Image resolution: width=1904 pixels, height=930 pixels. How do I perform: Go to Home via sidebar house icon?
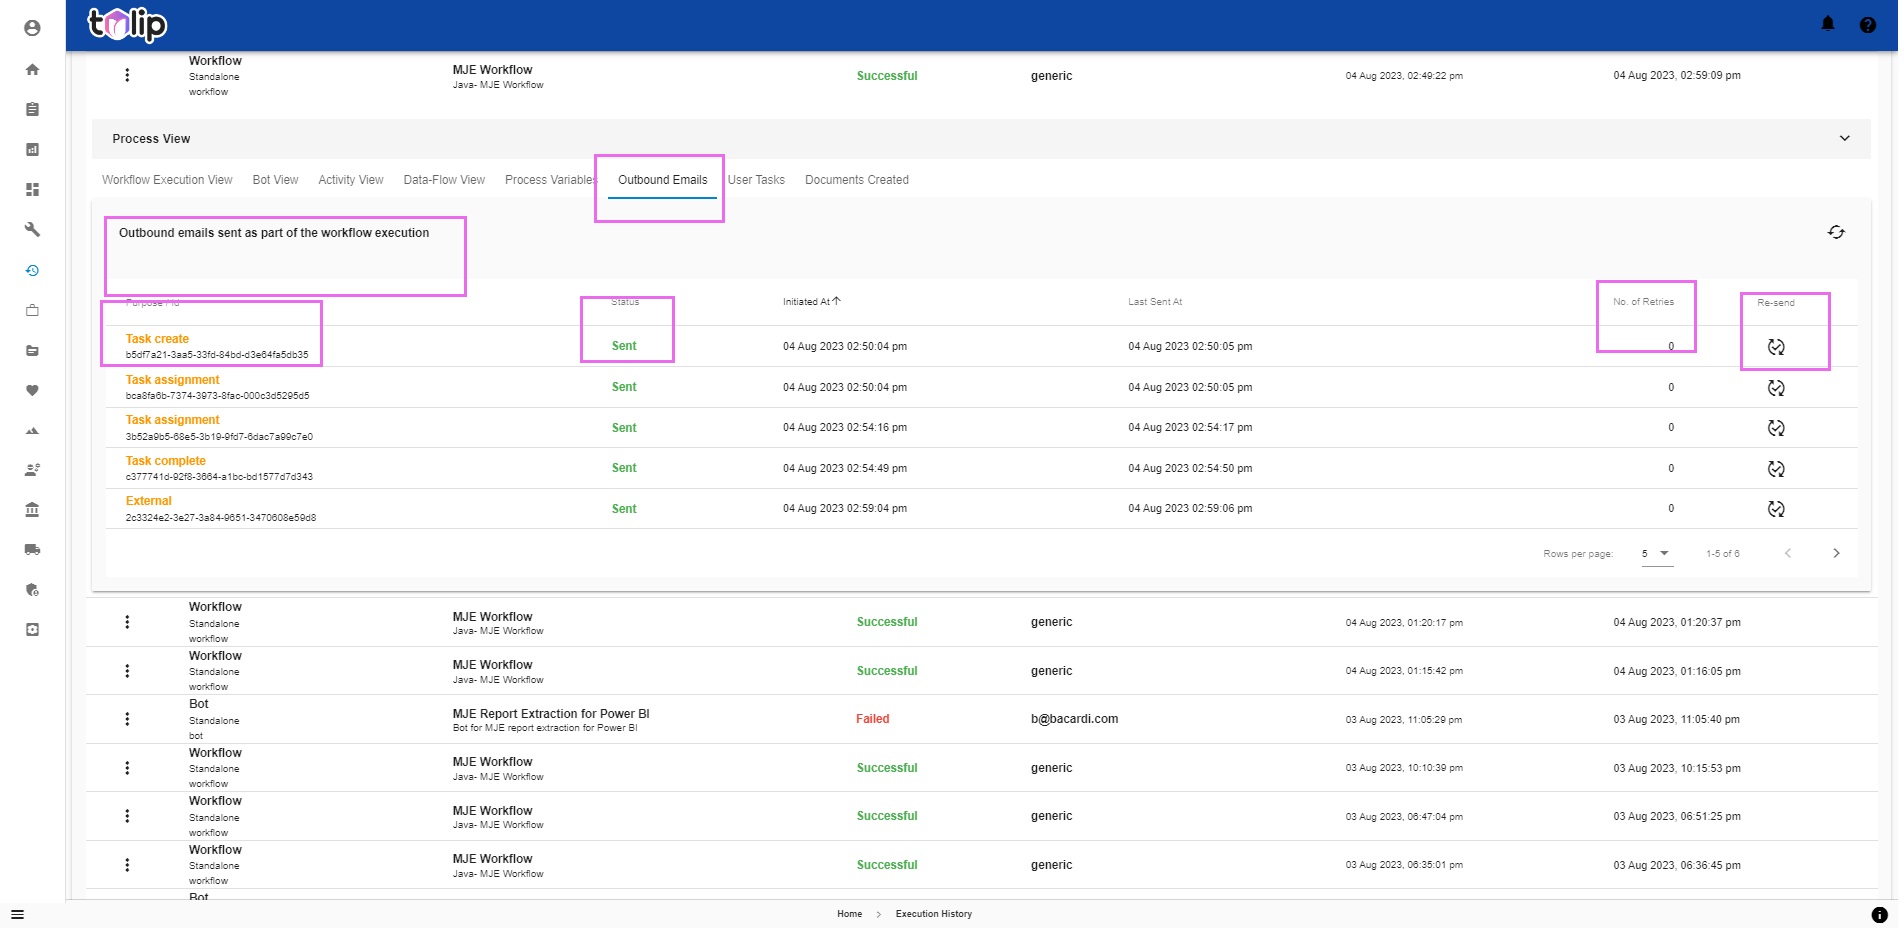click(x=32, y=69)
